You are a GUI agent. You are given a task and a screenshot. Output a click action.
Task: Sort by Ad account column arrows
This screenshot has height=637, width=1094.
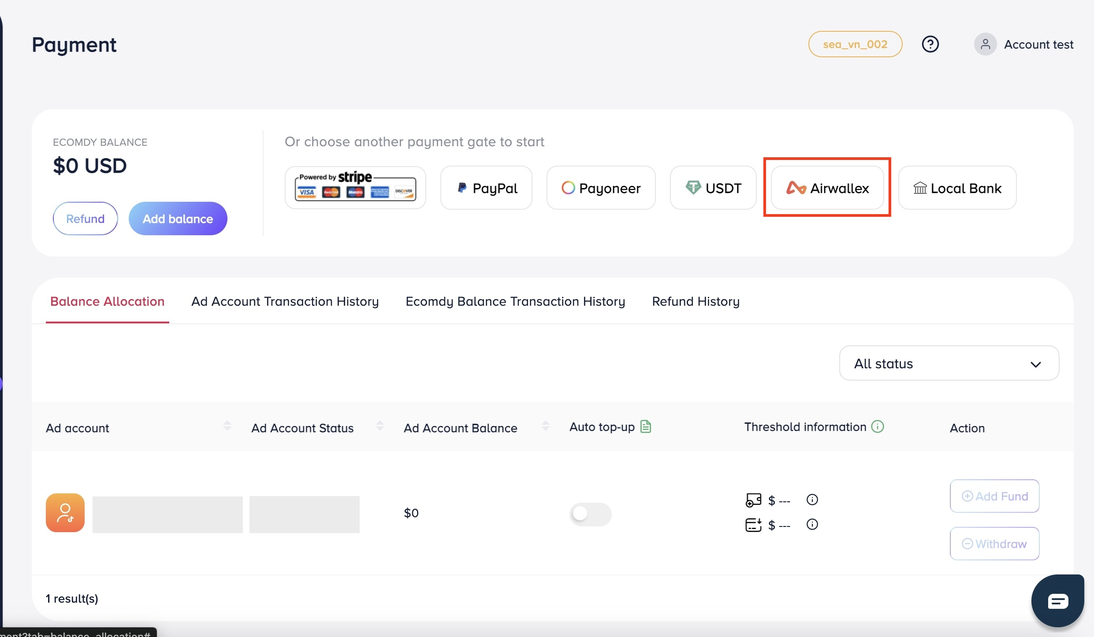pos(227,426)
